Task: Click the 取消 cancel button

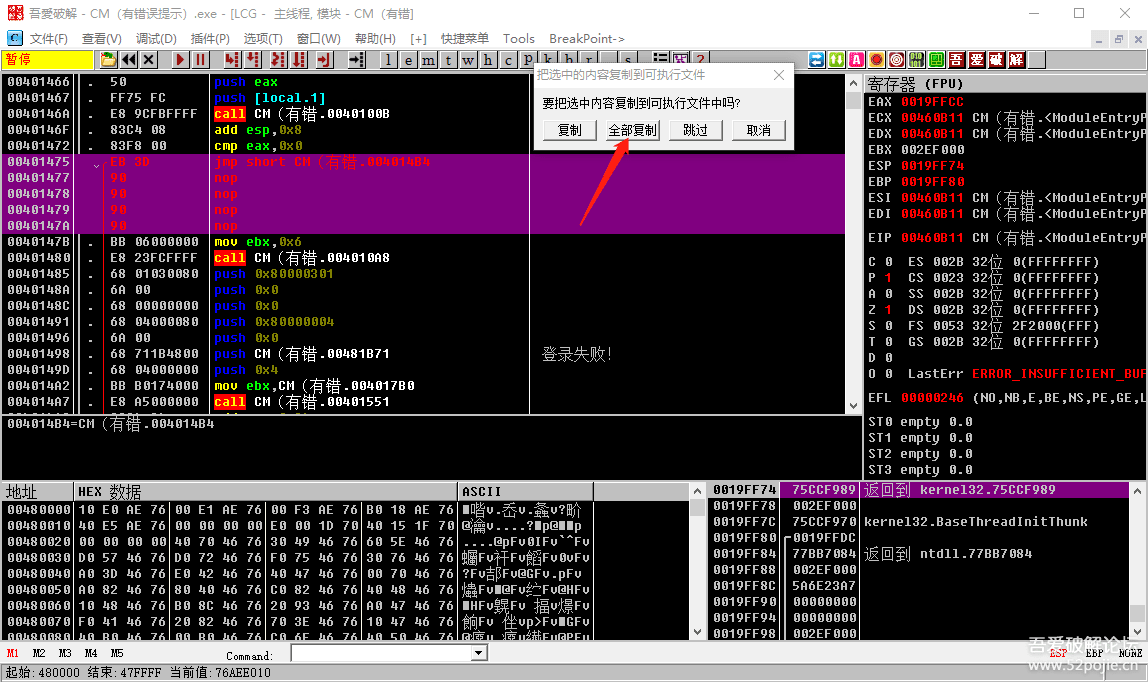Action: pos(759,130)
